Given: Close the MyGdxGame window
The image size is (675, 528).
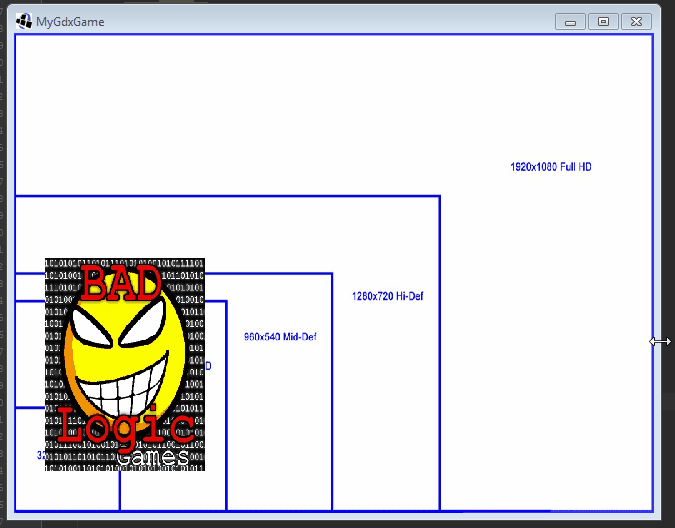Looking at the screenshot, I should [x=636, y=22].
